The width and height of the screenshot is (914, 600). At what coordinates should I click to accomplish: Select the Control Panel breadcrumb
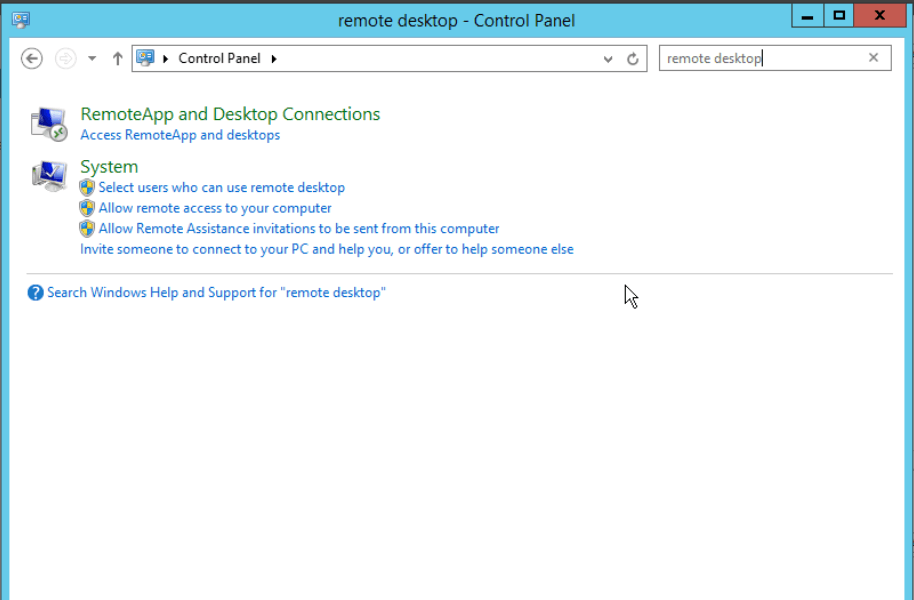219,58
